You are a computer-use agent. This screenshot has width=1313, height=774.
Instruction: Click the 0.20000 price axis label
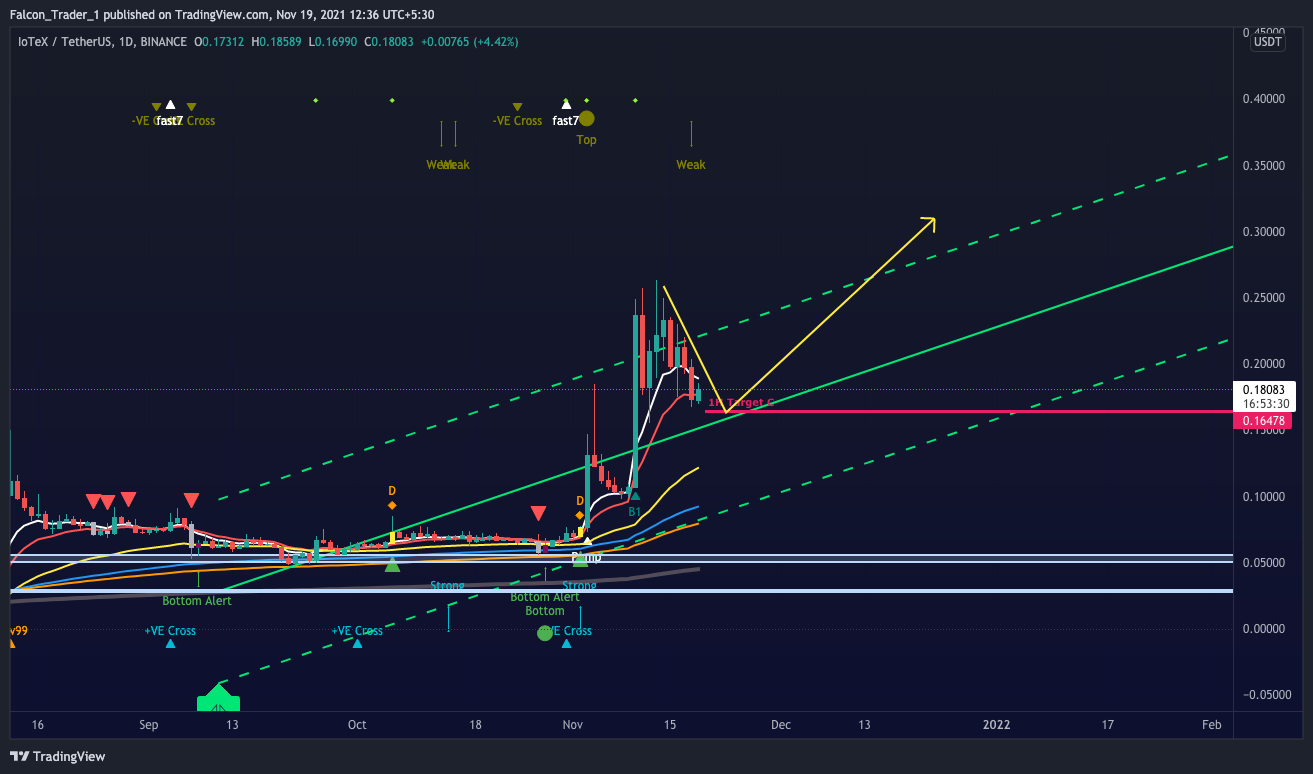pos(1263,364)
